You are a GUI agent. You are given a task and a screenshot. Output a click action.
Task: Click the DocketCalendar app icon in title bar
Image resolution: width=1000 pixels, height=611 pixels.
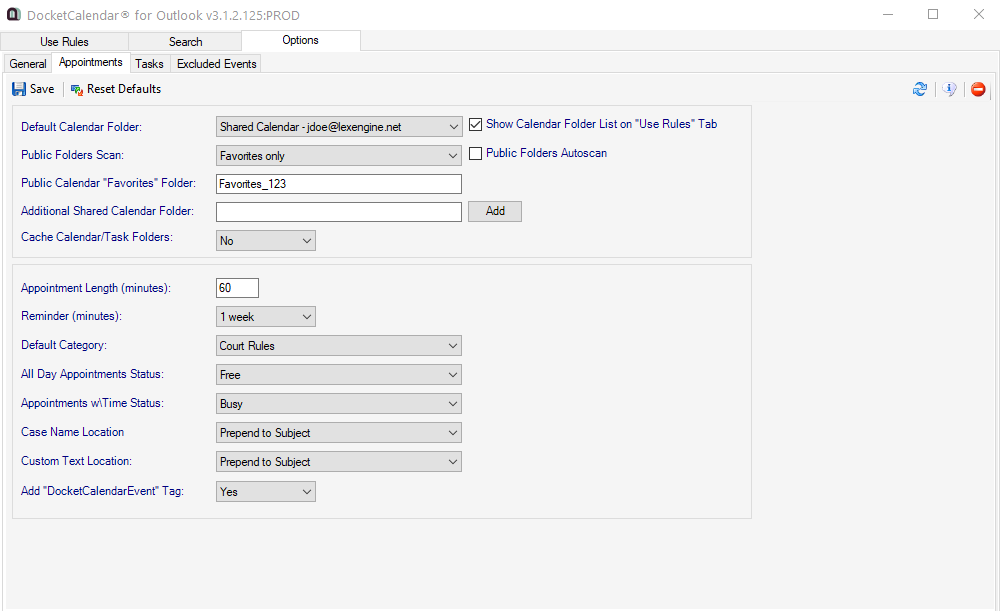[x=13, y=14]
